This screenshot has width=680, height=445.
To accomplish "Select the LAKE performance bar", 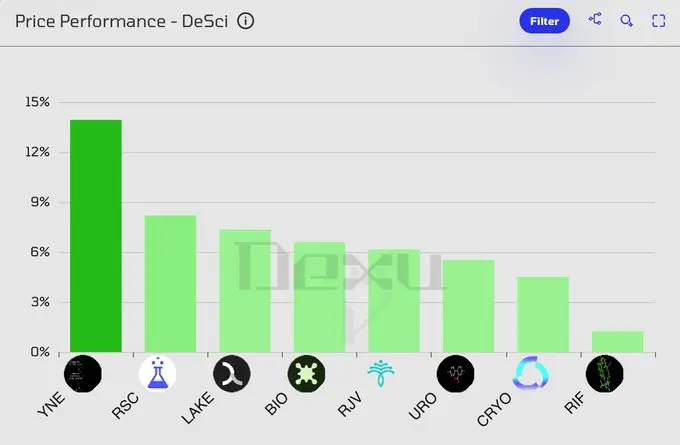I will (x=245, y=291).
